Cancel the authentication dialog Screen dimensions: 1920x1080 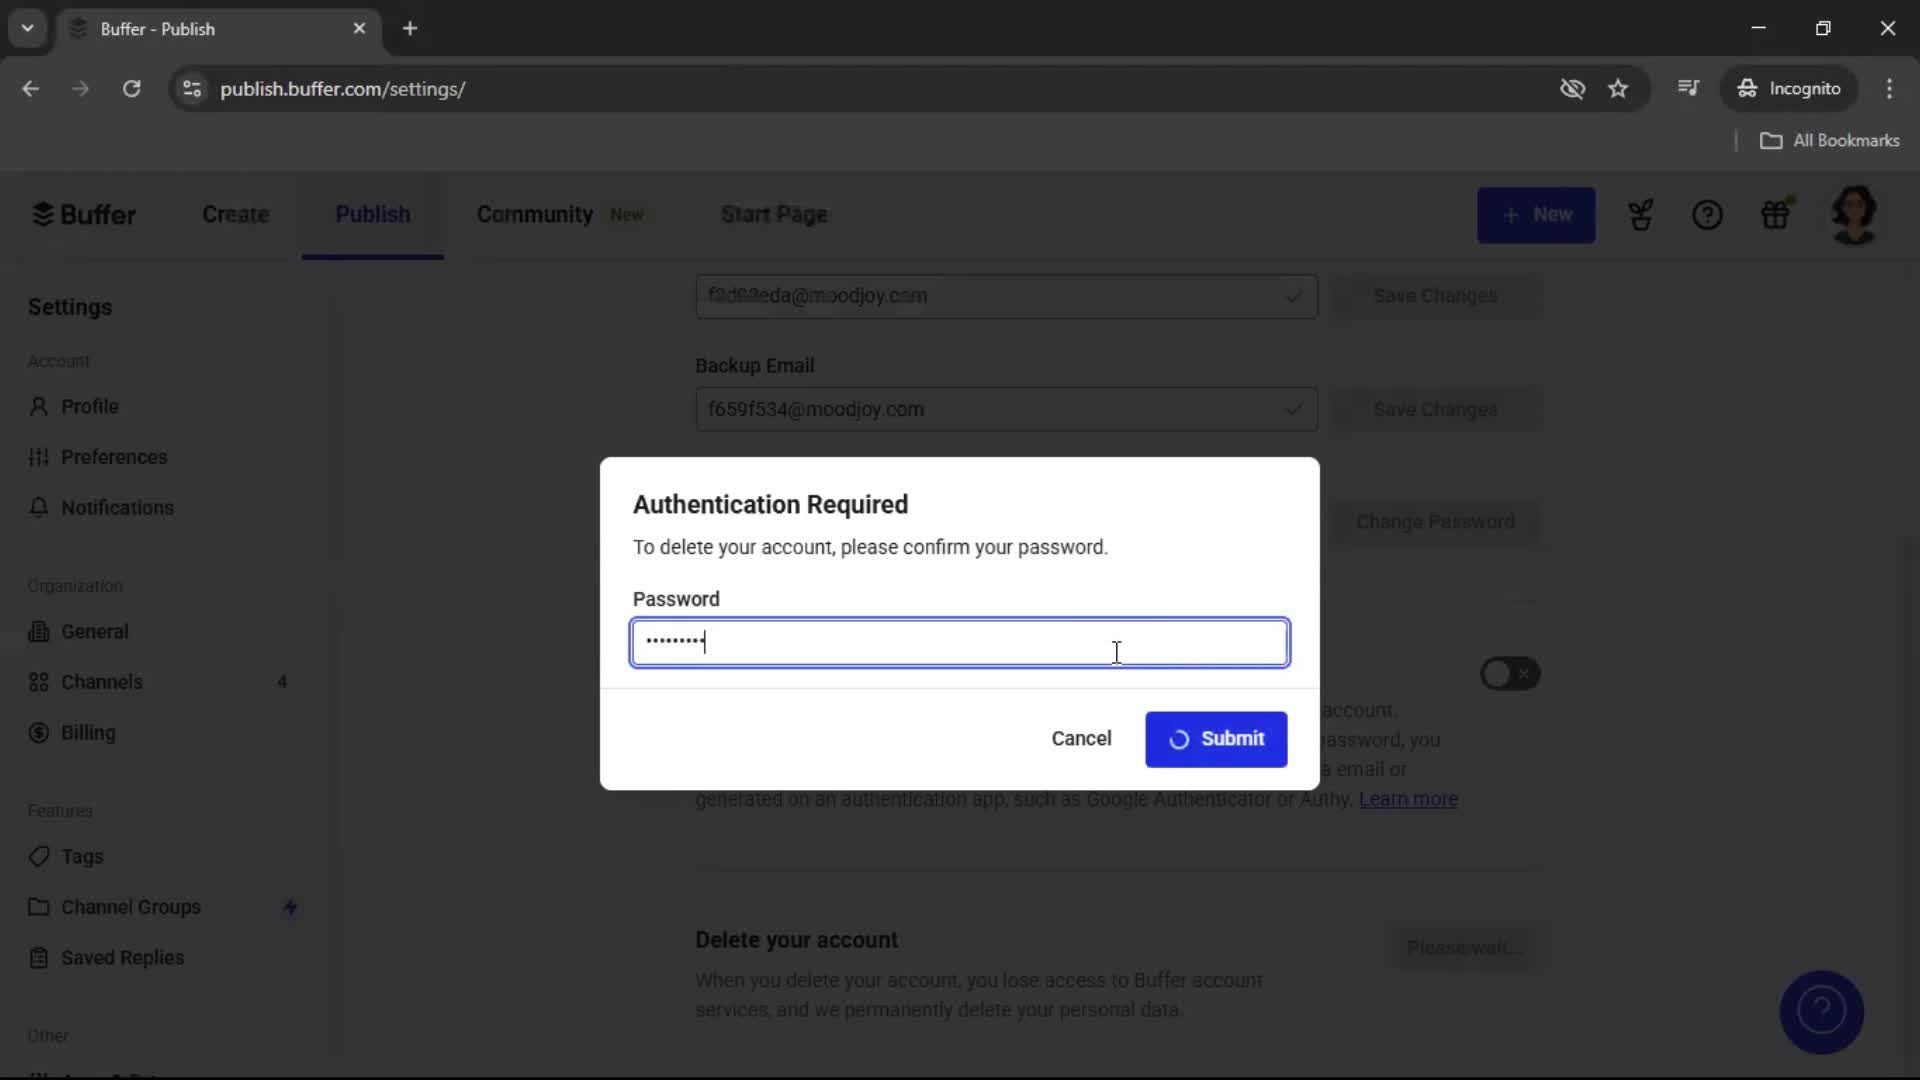tap(1081, 739)
